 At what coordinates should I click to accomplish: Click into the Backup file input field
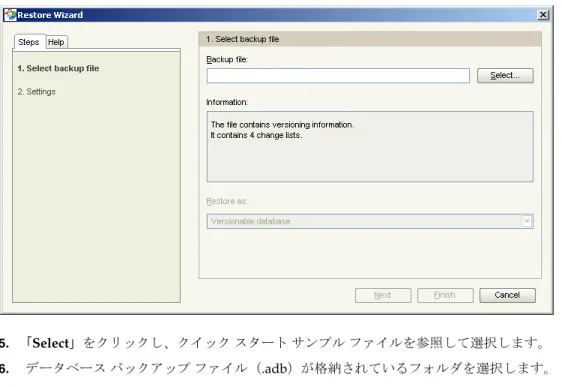click(x=338, y=76)
